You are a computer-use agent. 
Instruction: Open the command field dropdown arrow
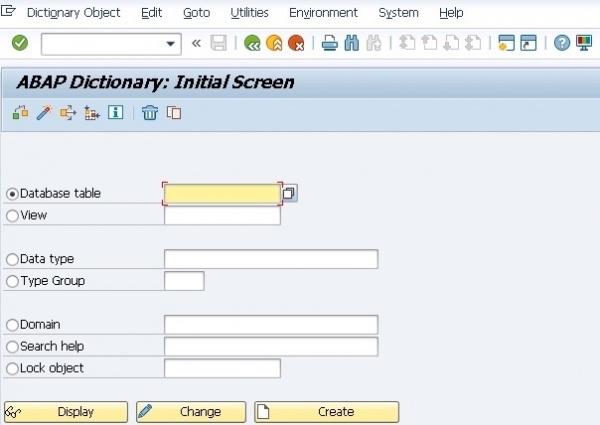(x=171, y=44)
